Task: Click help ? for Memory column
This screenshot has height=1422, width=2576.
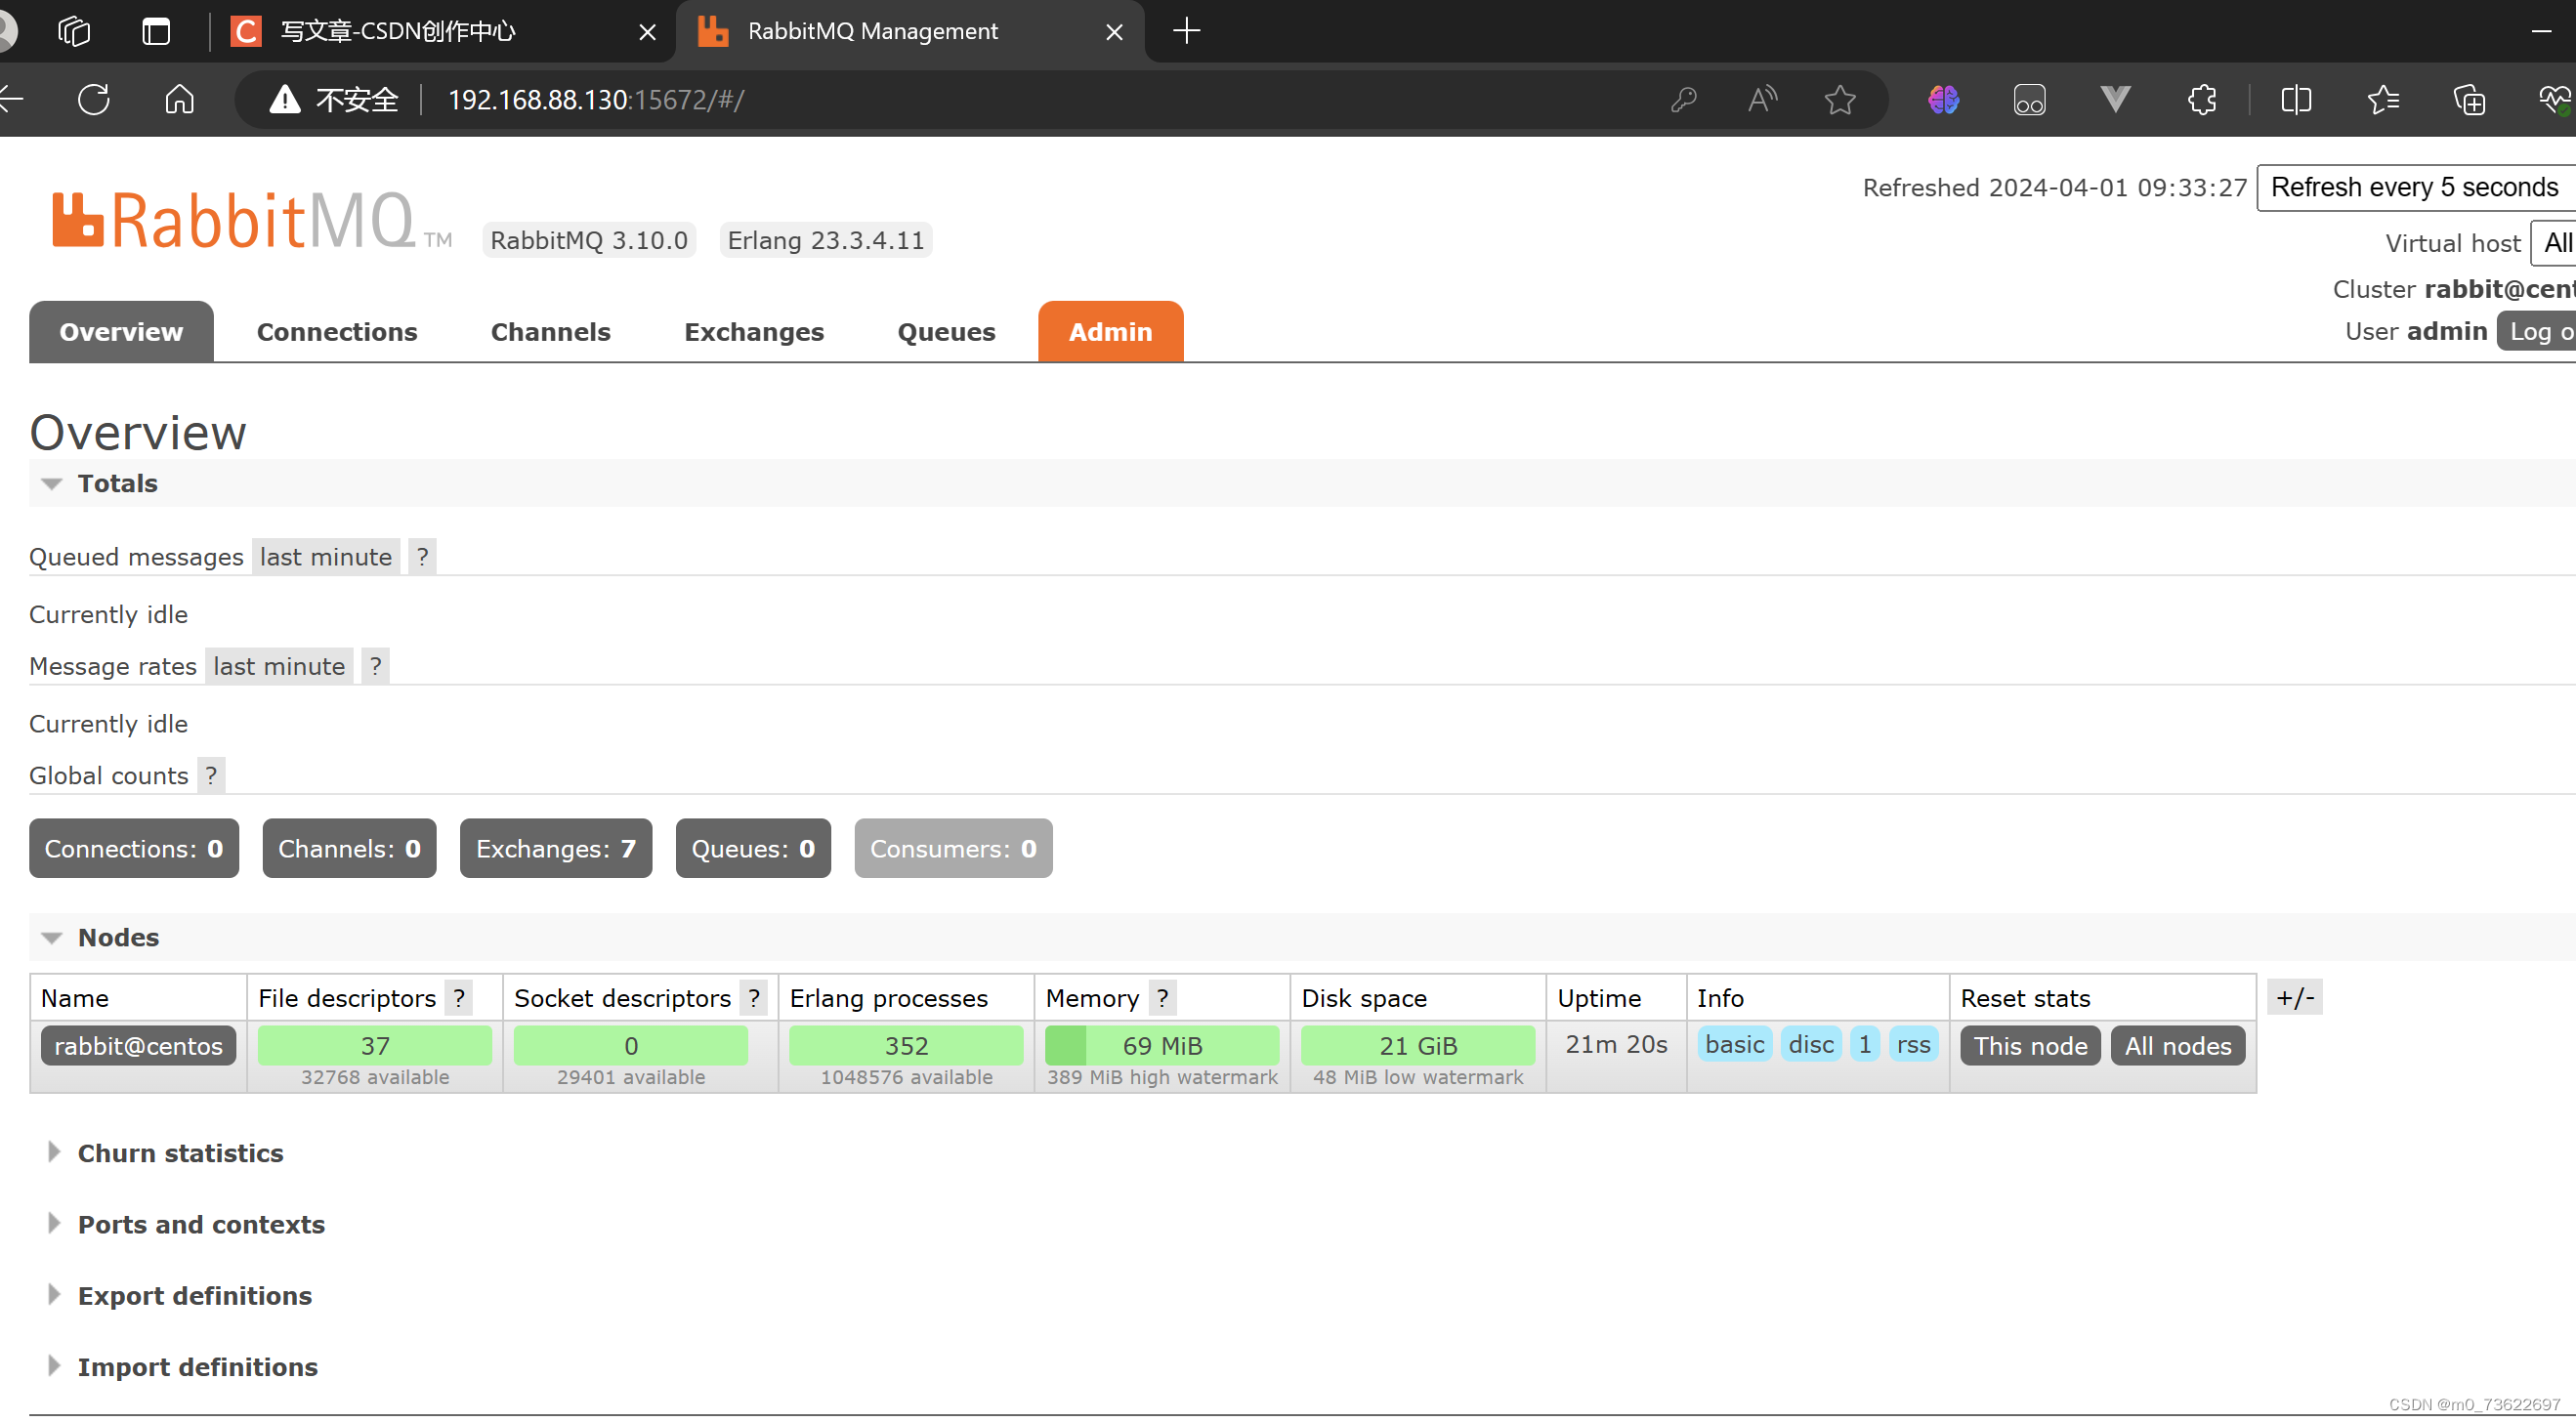Action: pyautogui.click(x=1162, y=998)
